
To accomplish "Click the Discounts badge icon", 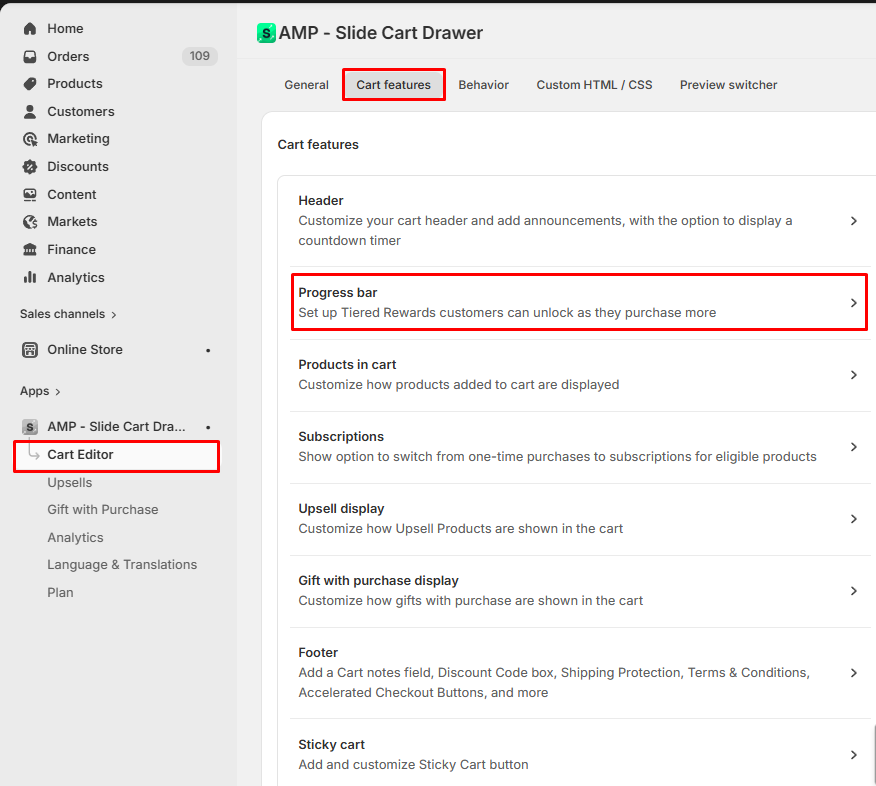I will click(30, 166).
